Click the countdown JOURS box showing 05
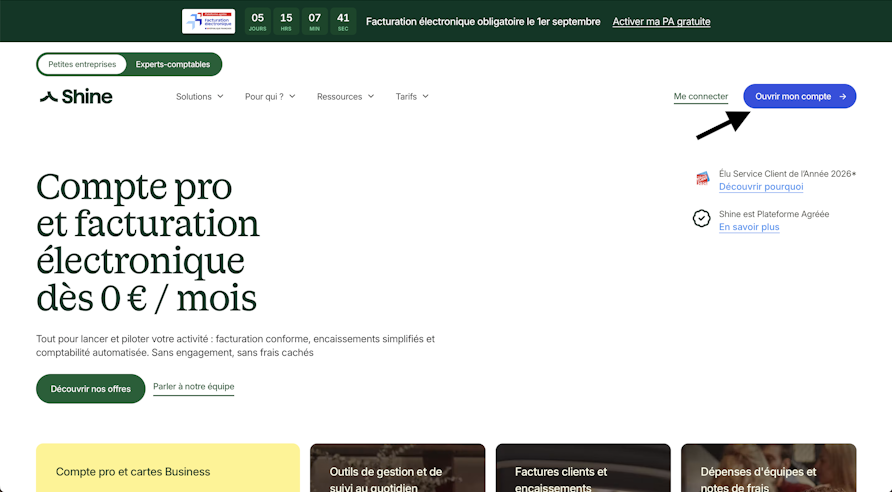The image size is (892, 492). 258,22
